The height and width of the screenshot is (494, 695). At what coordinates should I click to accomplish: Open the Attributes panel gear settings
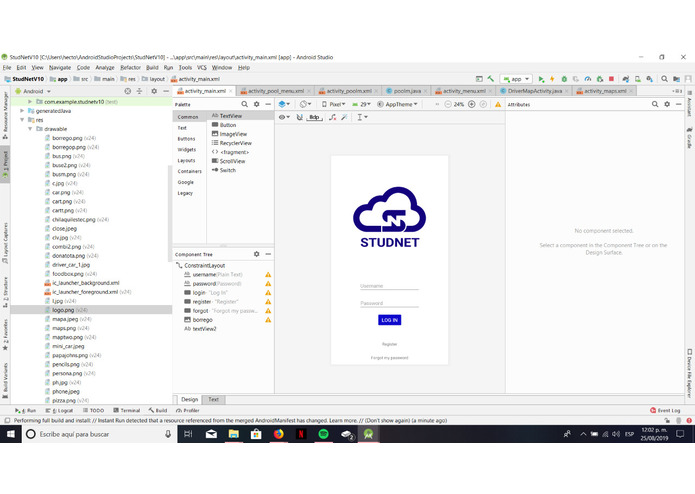click(x=667, y=104)
